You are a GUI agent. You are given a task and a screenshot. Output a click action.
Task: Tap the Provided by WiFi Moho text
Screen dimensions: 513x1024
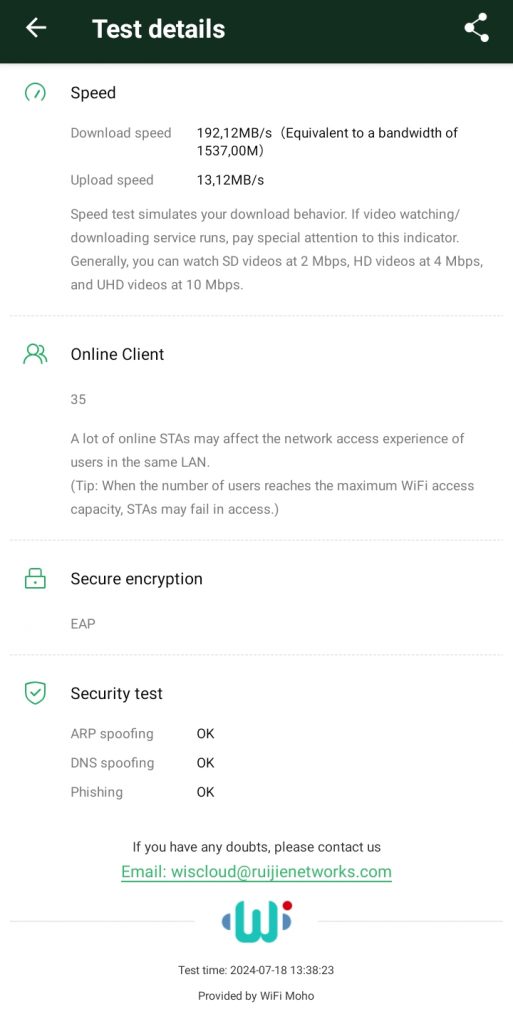point(256,996)
